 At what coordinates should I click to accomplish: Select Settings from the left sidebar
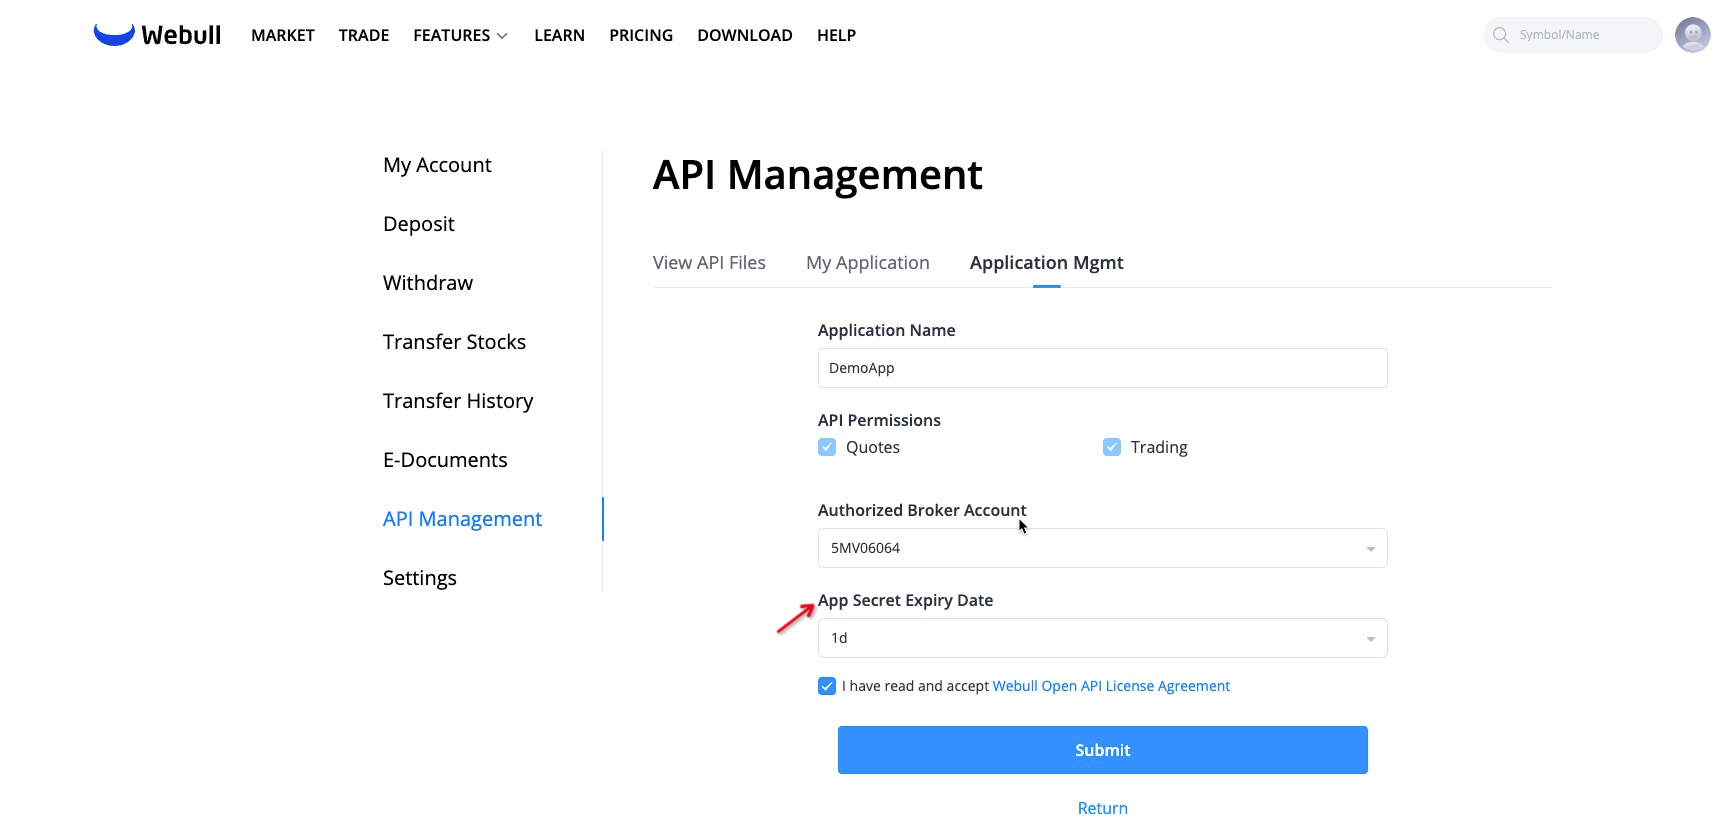[x=419, y=578]
